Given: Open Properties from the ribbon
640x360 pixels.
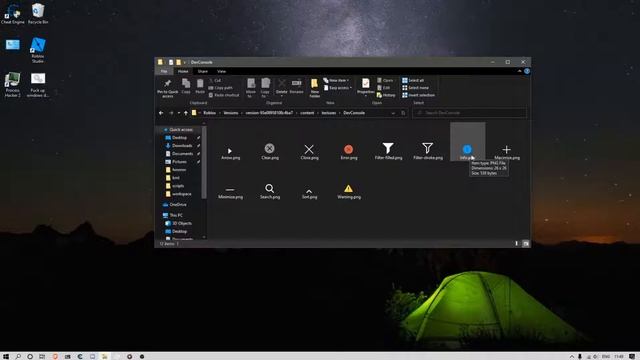Looking at the screenshot, I should pos(365,87).
